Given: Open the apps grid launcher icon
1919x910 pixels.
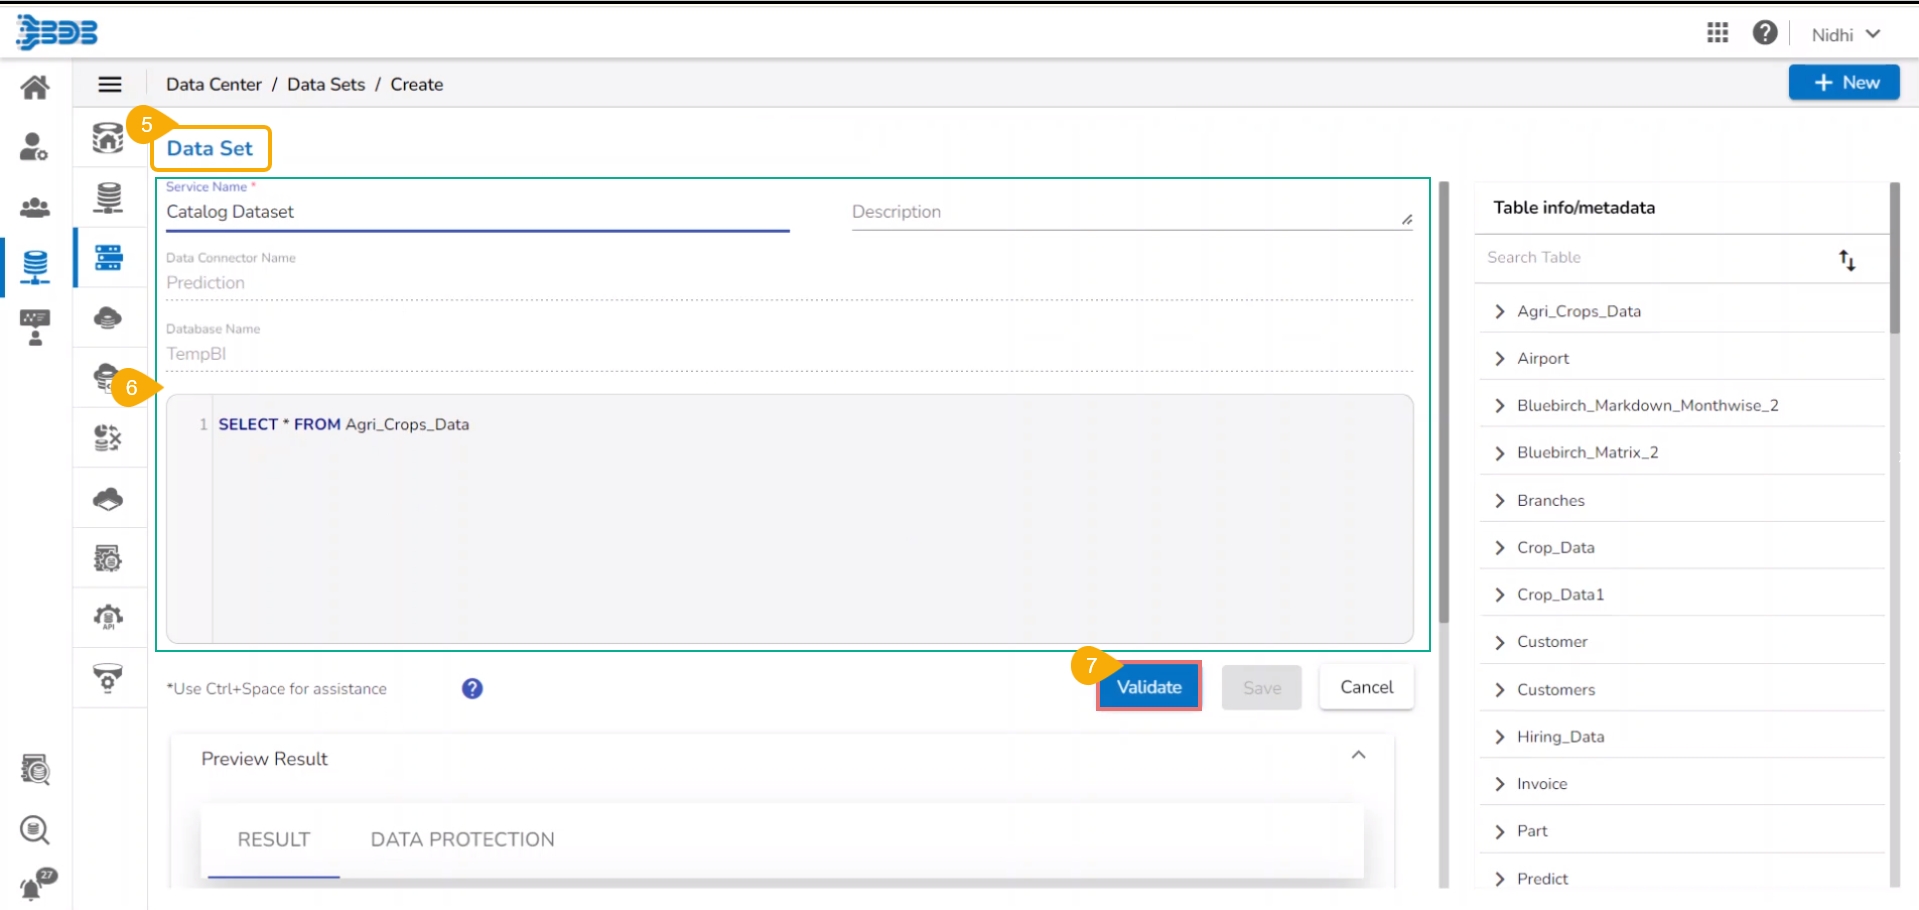Looking at the screenshot, I should 1717,33.
